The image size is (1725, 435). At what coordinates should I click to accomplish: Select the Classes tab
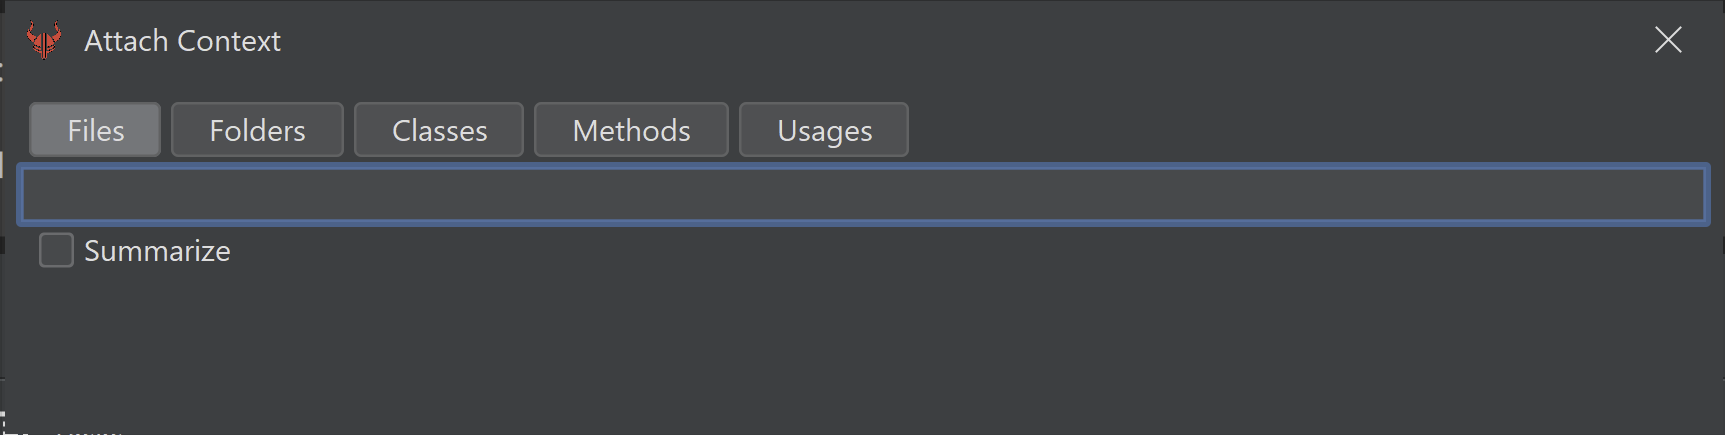click(439, 130)
